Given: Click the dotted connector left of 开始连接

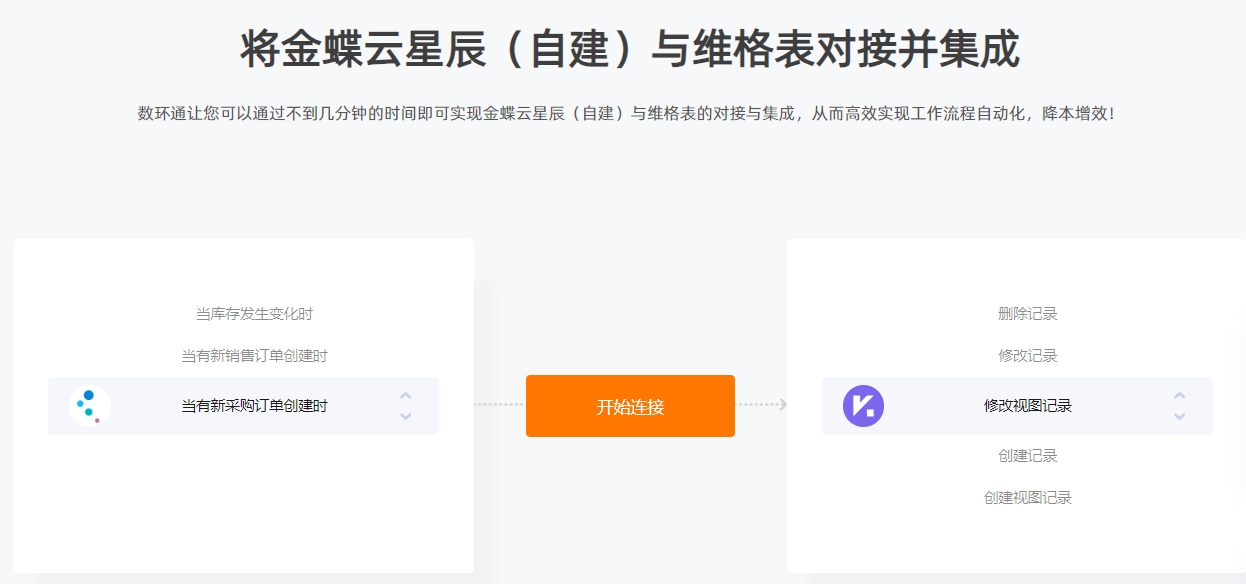Looking at the screenshot, I should [499, 405].
